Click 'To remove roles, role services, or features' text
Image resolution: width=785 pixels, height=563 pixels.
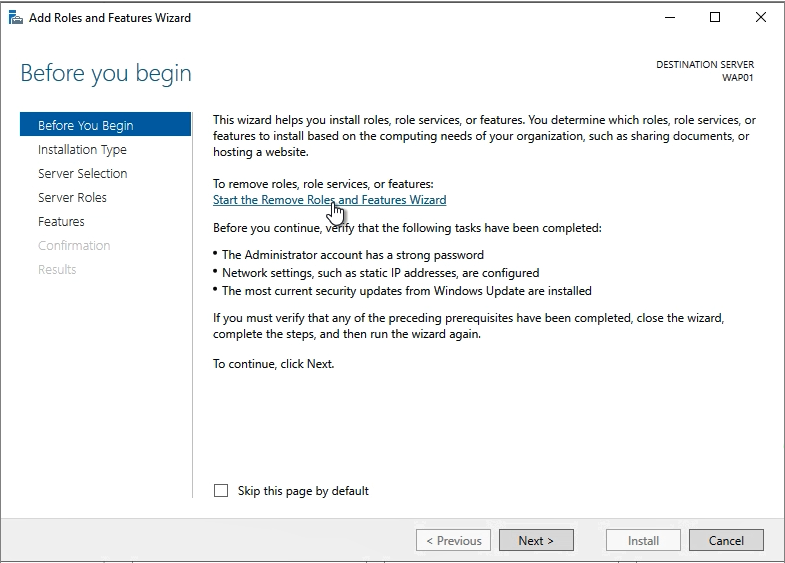click(323, 184)
